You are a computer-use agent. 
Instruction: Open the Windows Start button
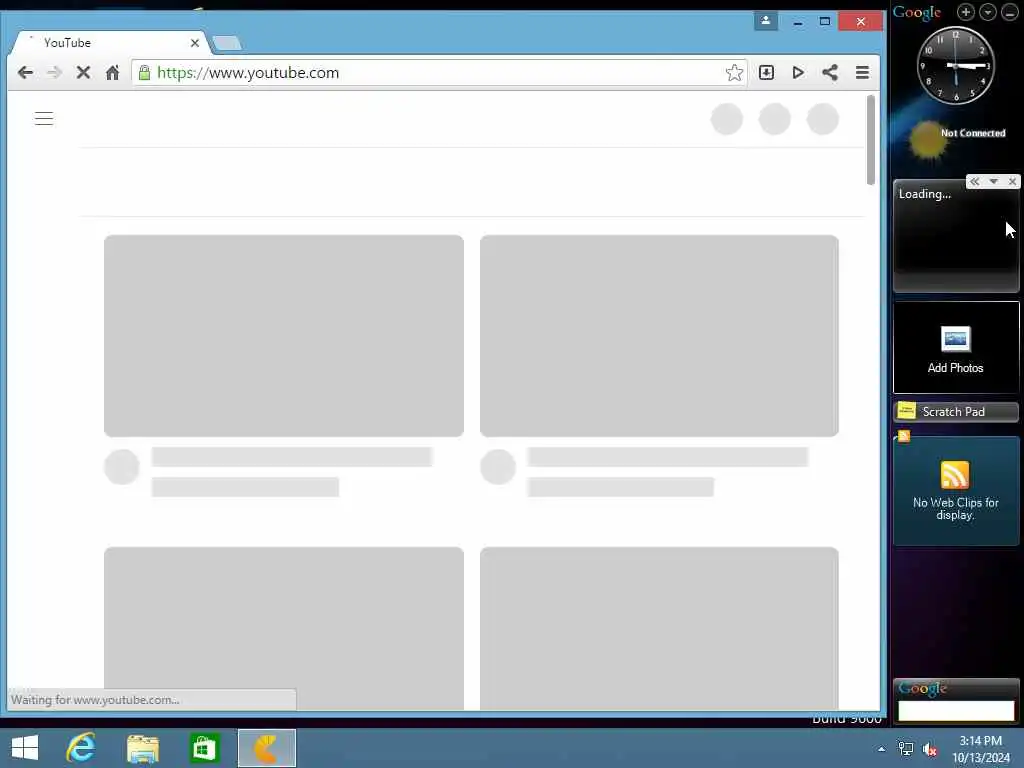[x=25, y=748]
